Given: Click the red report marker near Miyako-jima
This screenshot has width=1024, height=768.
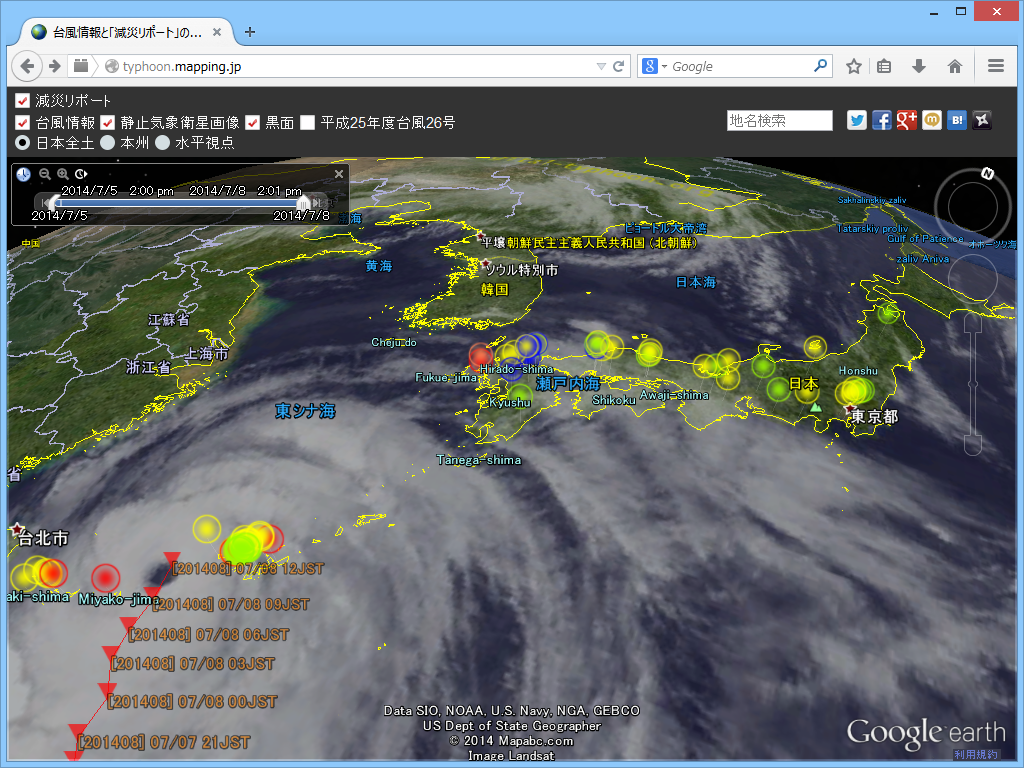Looking at the screenshot, I should [x=105, y=578].
